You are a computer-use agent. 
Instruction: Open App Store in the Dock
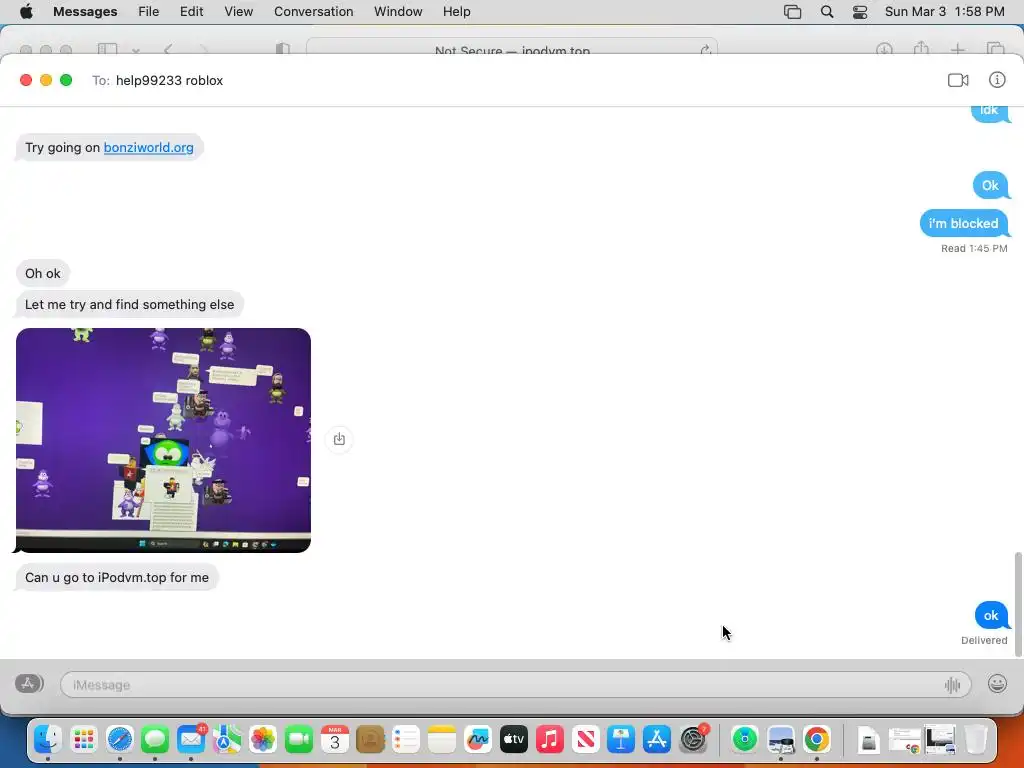click(x=657, y=739)
